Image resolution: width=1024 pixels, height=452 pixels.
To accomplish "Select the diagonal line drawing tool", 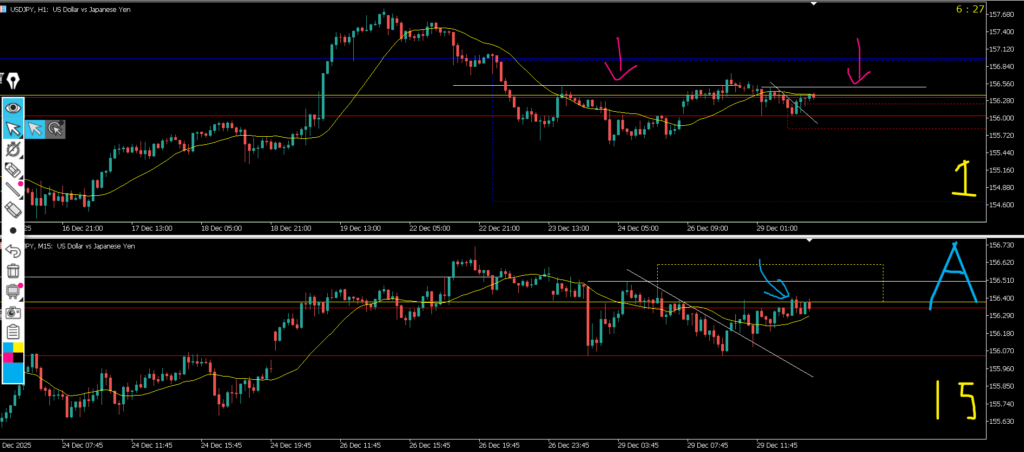I will (13, 190).
